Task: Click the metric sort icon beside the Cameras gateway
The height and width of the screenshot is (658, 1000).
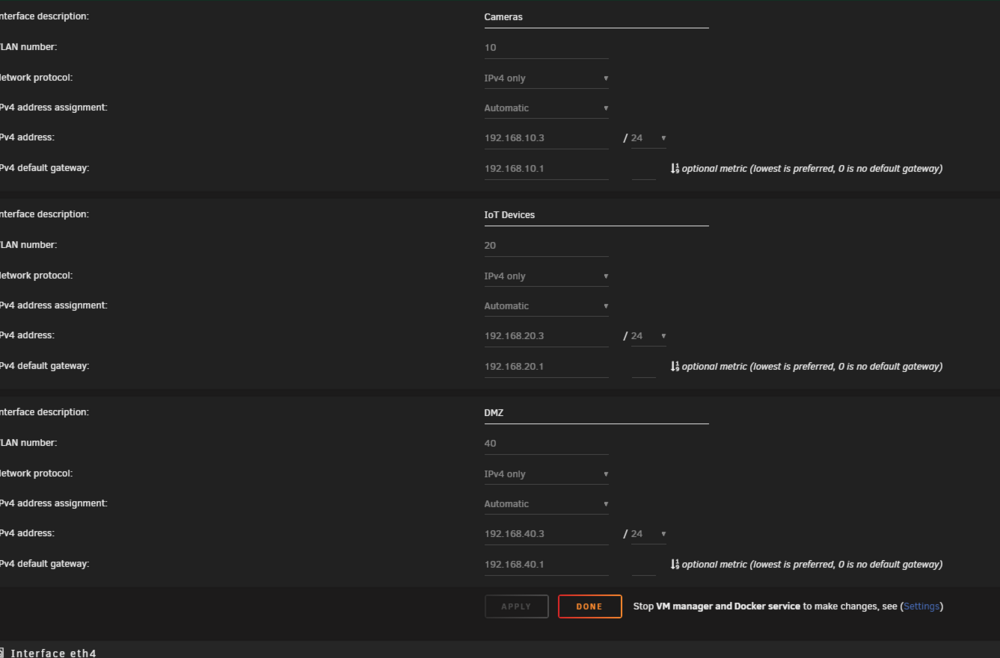Action: [x=675, y=168]
